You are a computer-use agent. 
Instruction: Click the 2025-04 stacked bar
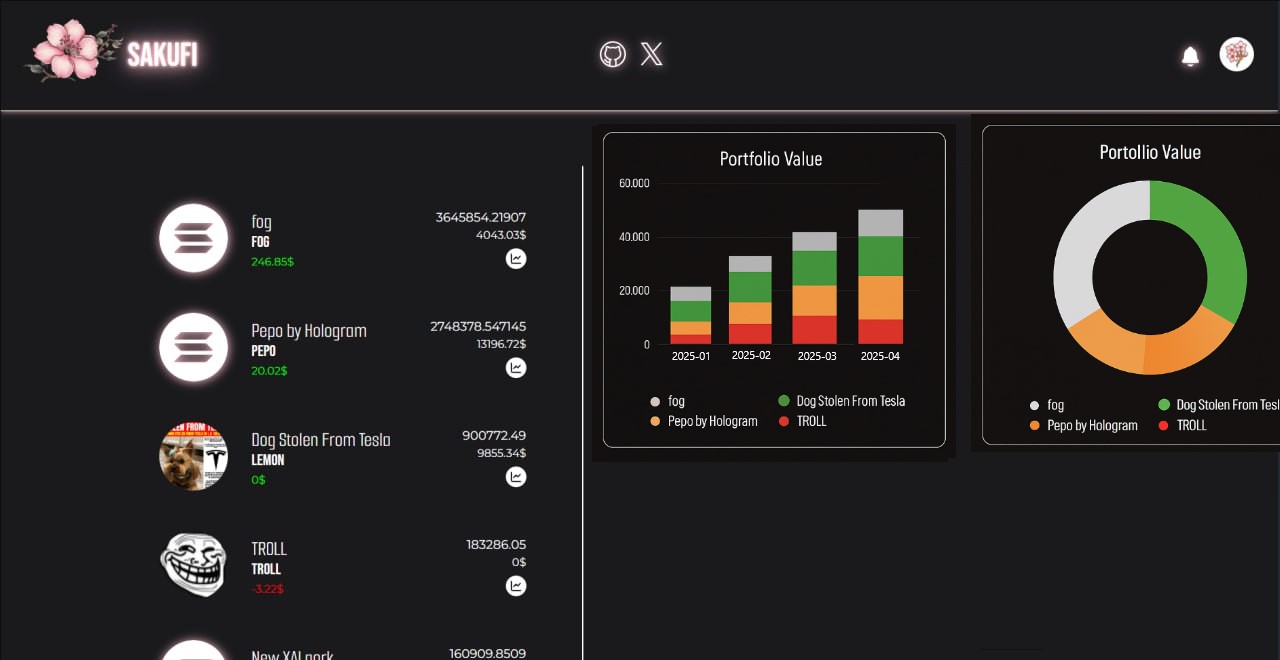point(880,277)
